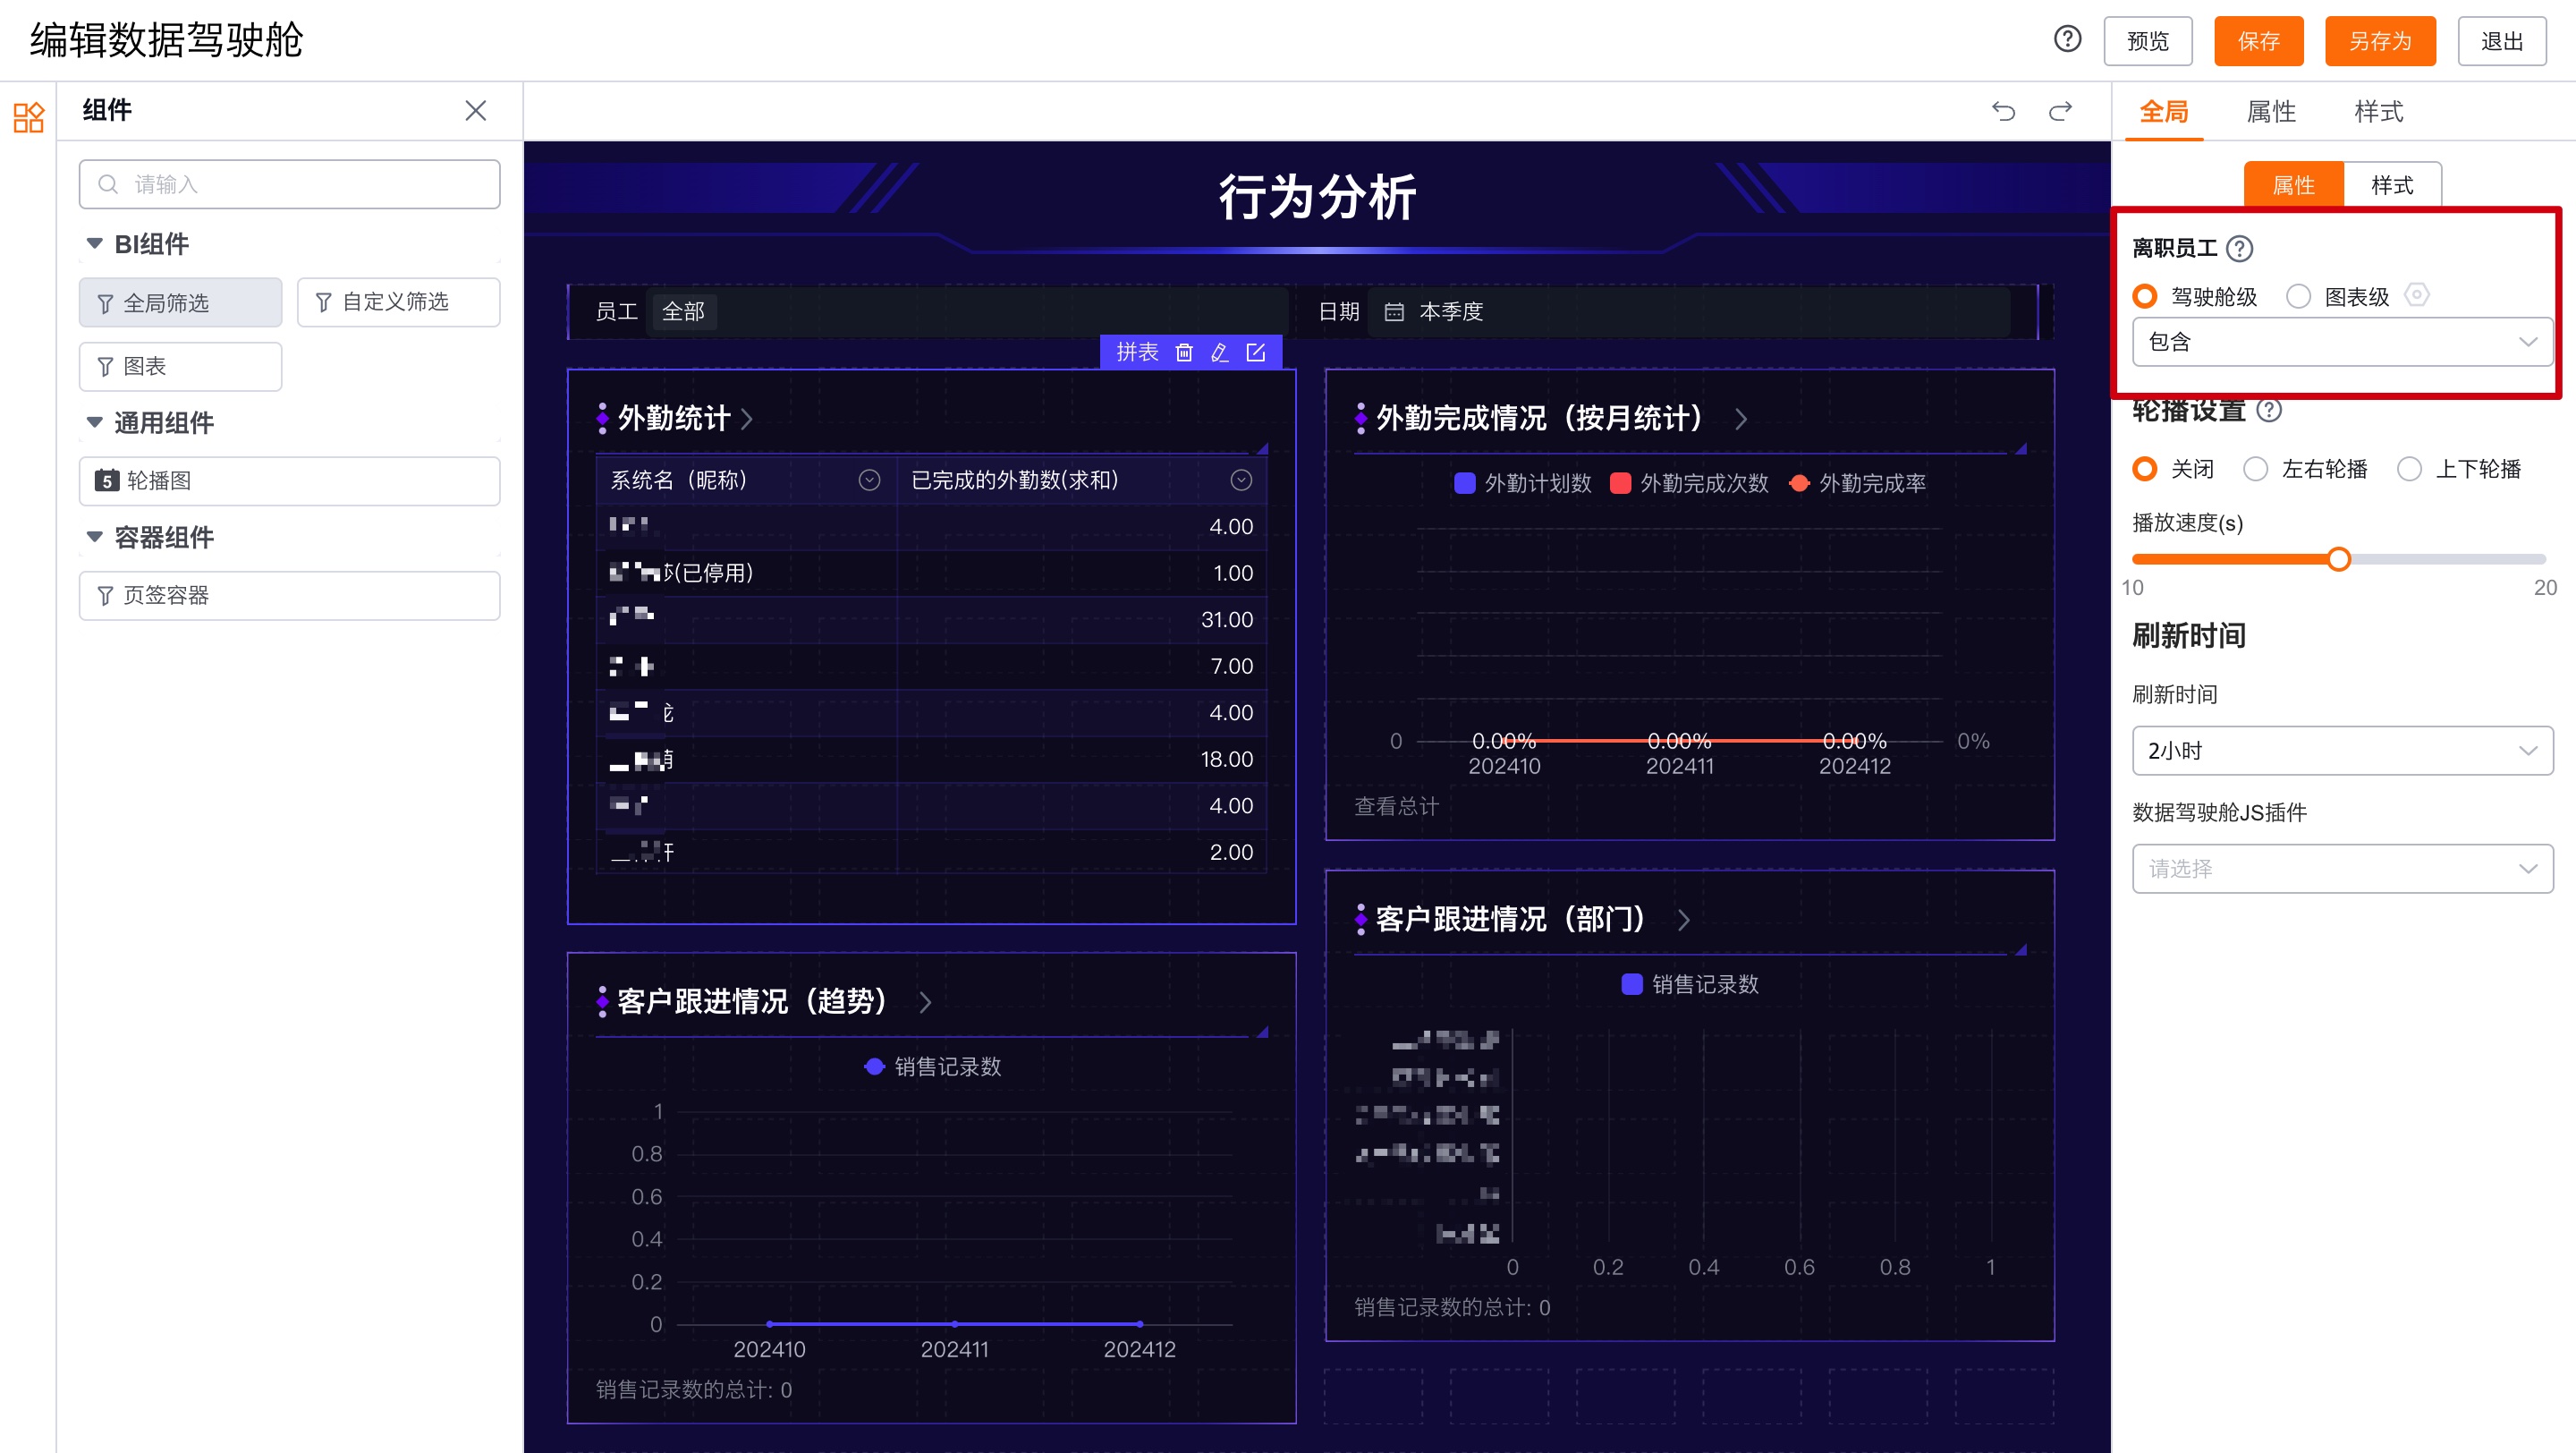Click the redo arrow above the canvas
The image size is (2576, 1453).
coord(2060,111)
